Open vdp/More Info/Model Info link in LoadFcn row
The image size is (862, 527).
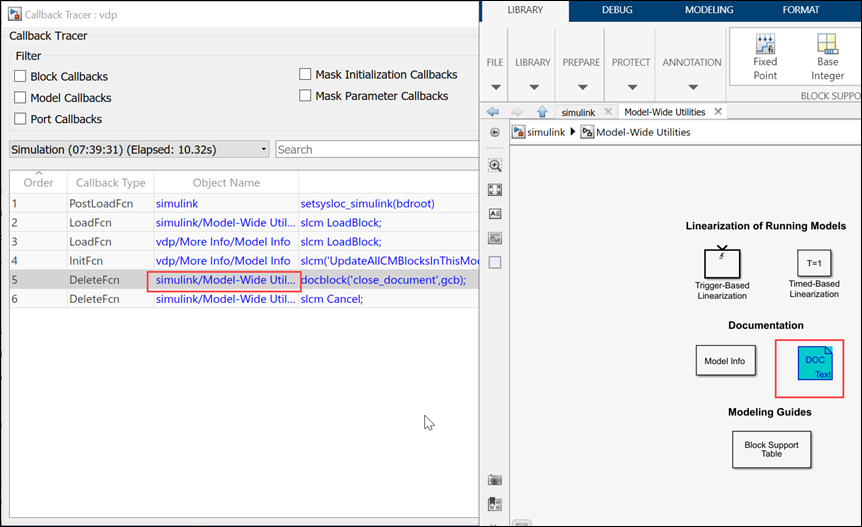(x=223, y=242)
